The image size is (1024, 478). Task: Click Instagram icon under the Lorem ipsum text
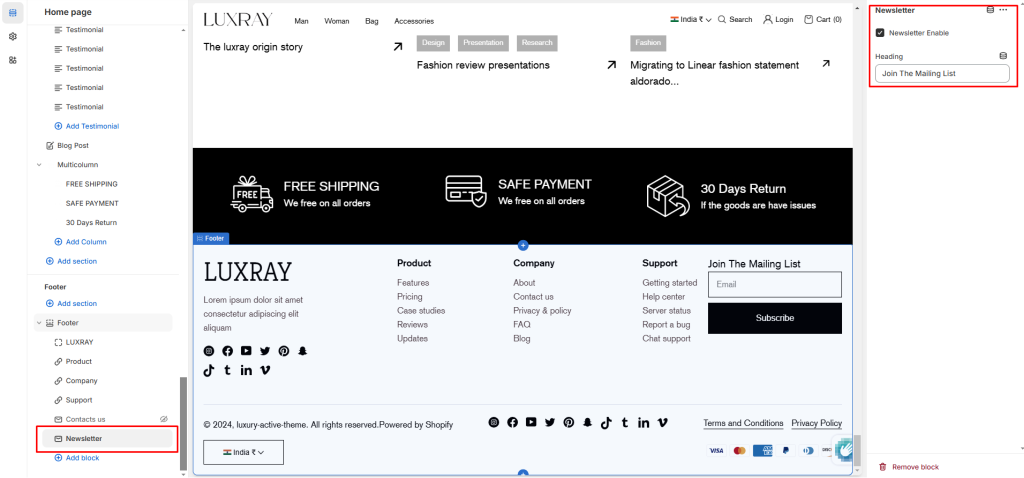tap(209, 351)
